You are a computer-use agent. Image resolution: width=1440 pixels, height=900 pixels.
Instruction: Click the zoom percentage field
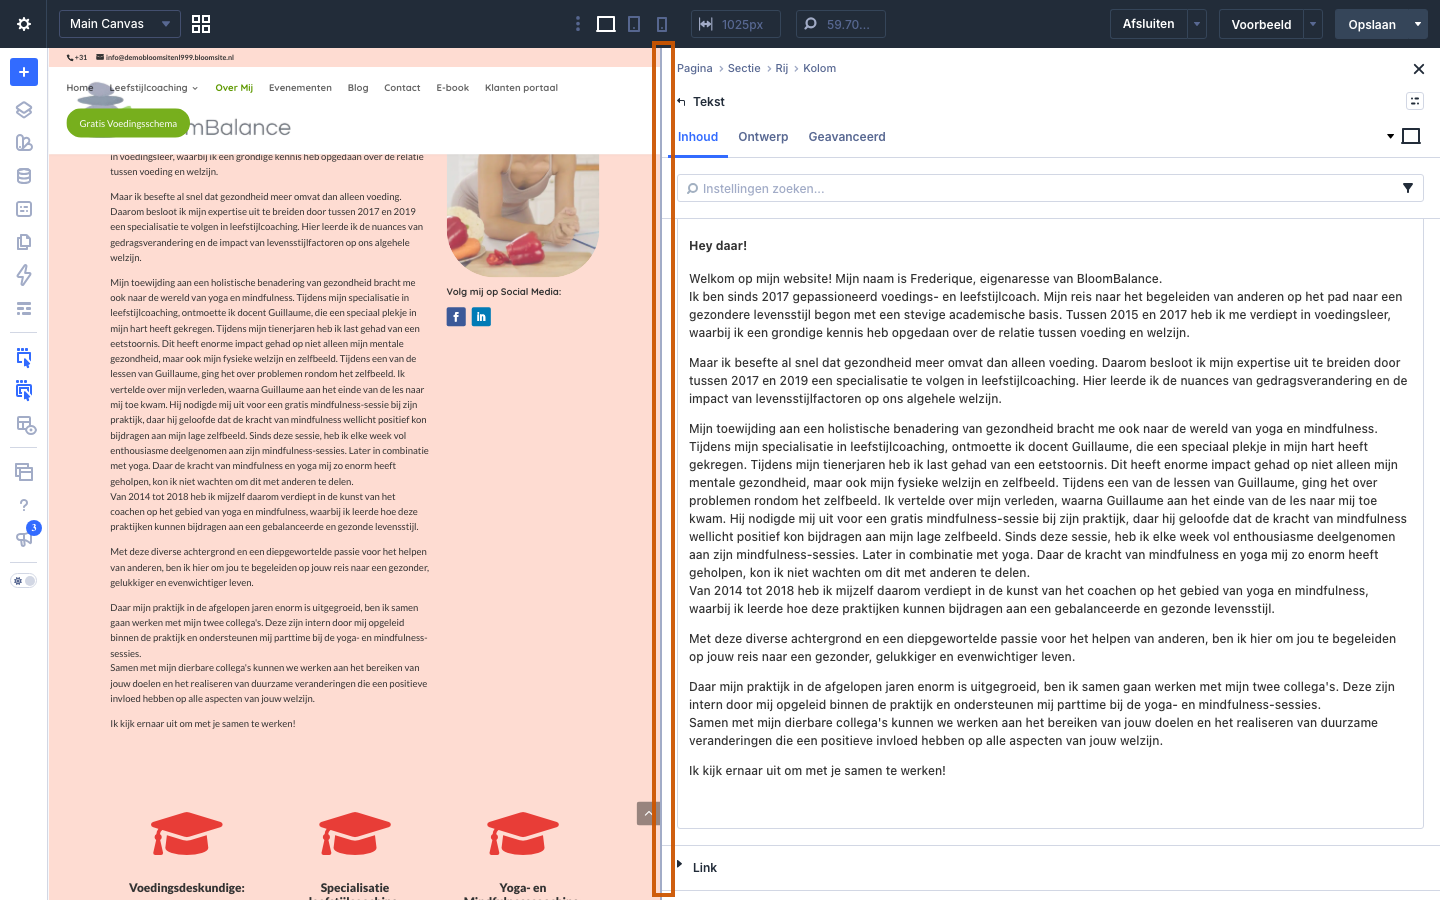[841, 24]
